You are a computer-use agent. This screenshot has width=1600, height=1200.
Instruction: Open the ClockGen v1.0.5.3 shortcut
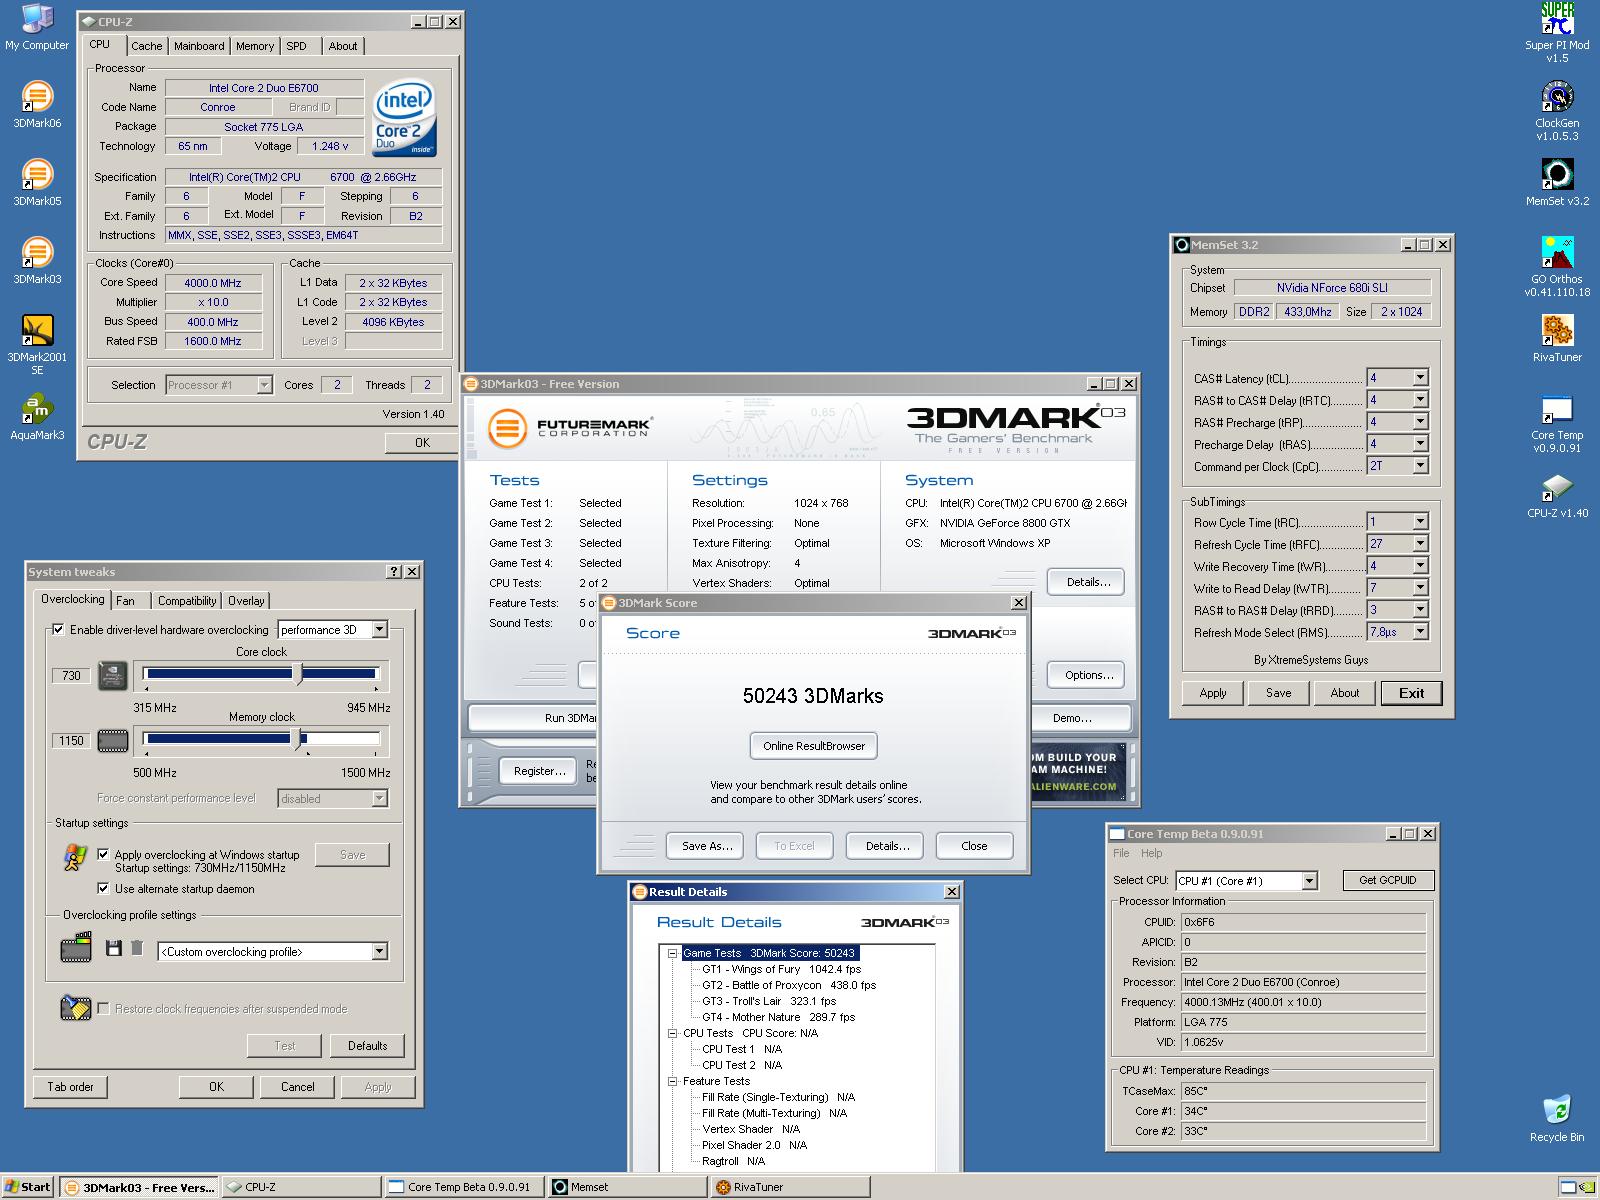(1557, 111)
